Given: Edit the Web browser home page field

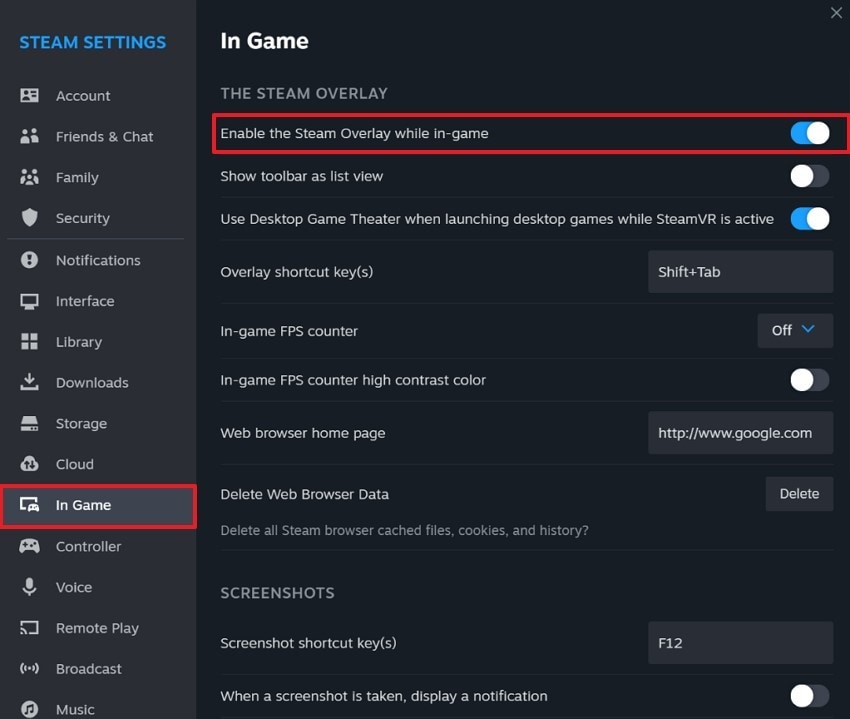Looking at the screenshot, I should point(740,433).
